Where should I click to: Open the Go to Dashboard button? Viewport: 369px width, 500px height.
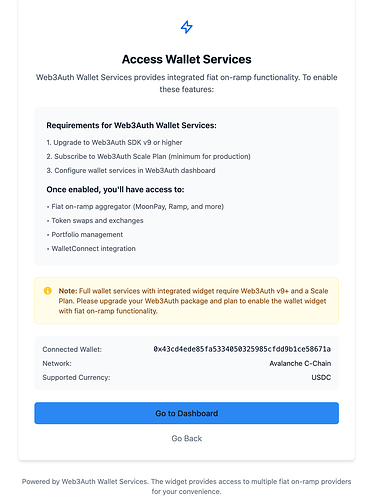tap(186, 413)
